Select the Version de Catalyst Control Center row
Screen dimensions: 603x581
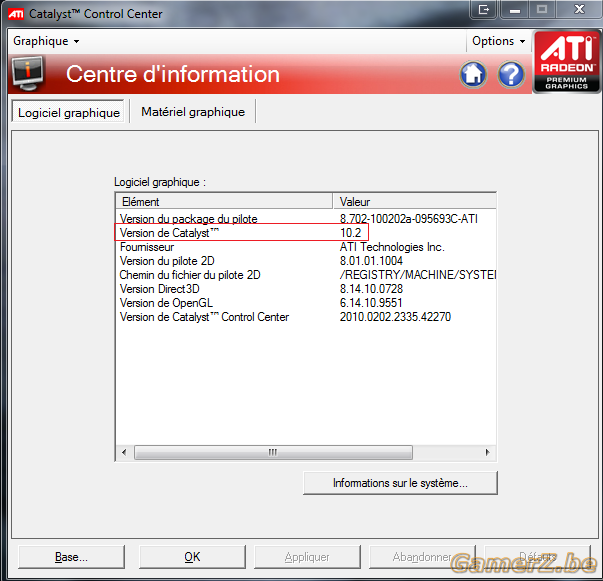click(306, 317)
